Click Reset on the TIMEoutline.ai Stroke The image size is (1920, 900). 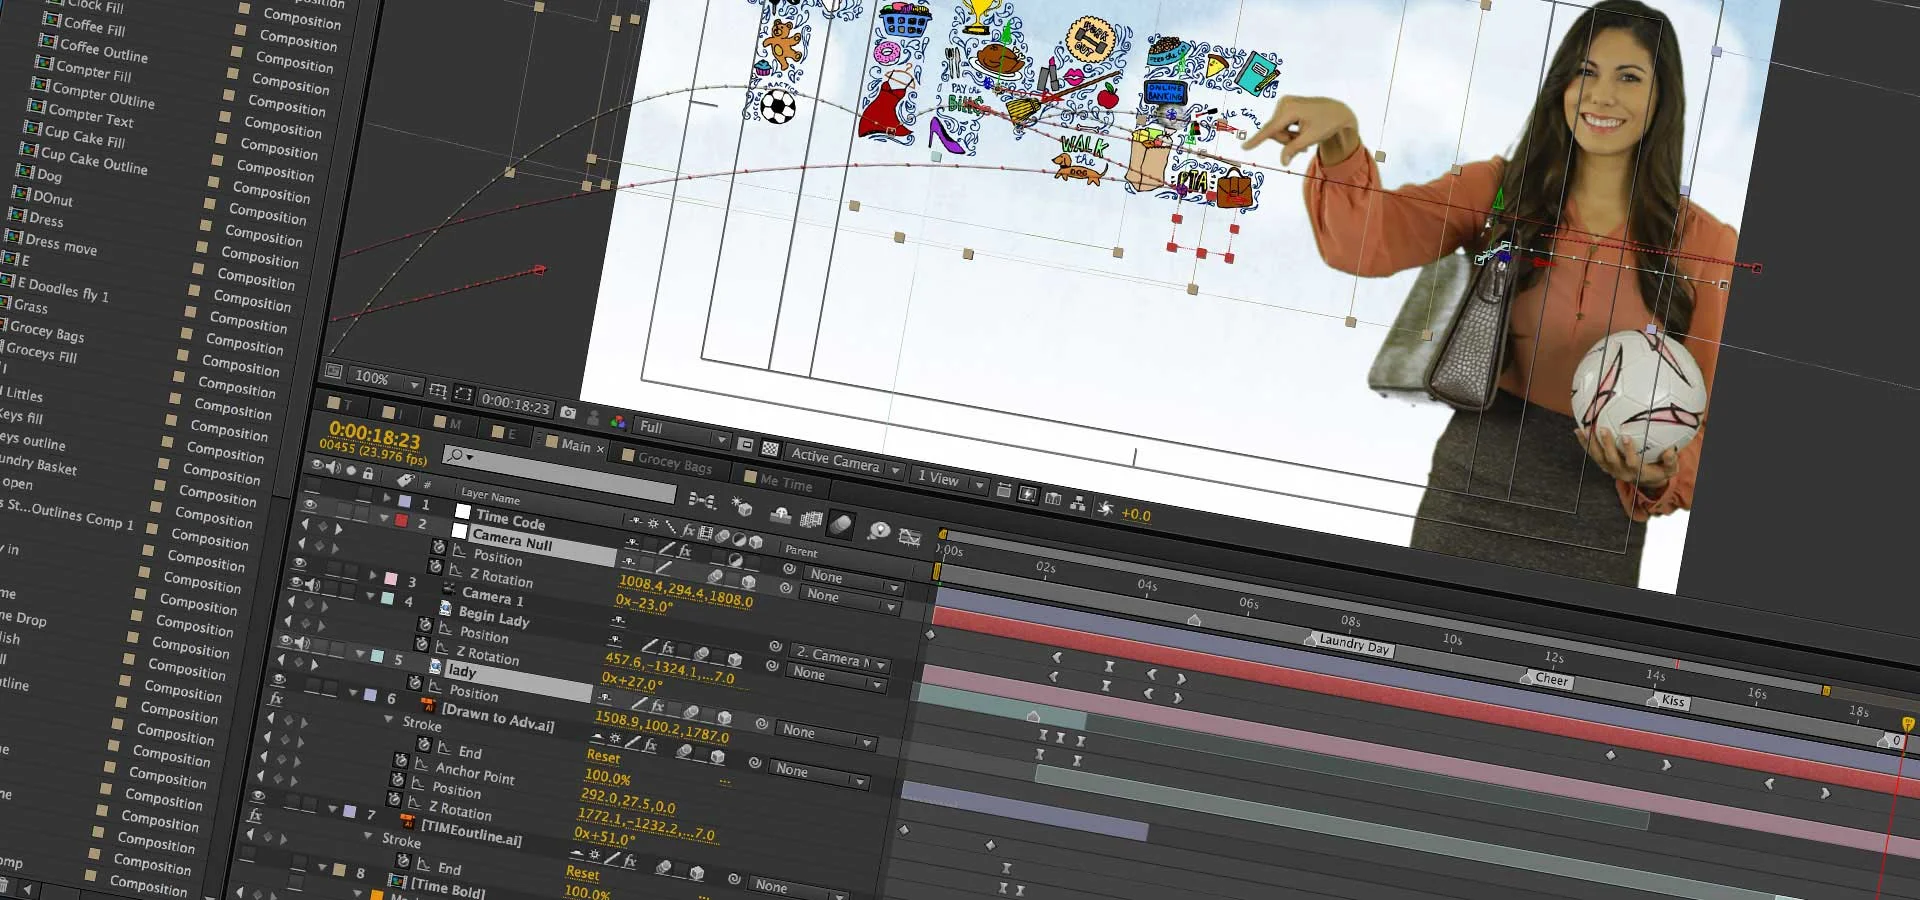click(582, 873)
